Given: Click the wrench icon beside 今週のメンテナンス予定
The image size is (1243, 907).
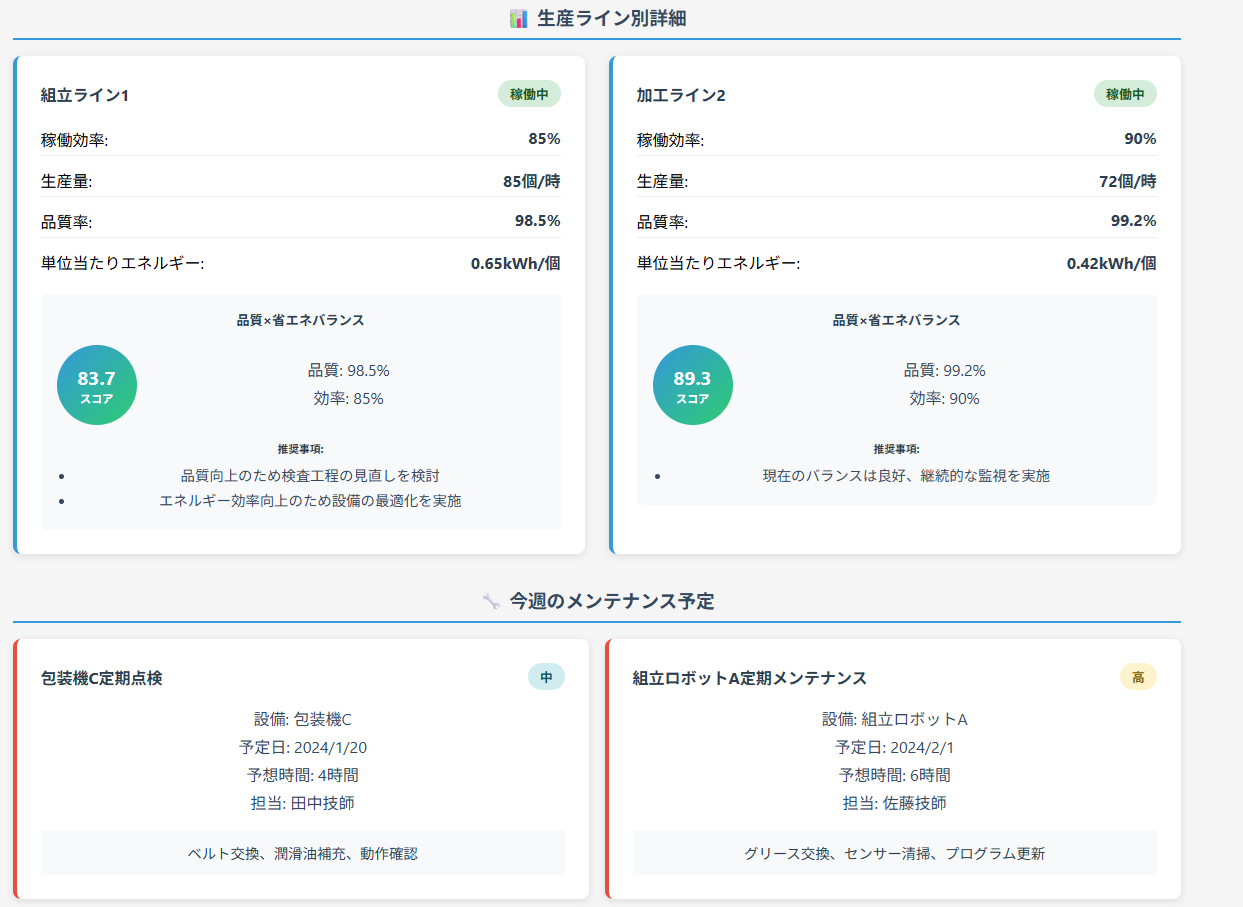Looking at the screenshot, I should click(490, 601).
